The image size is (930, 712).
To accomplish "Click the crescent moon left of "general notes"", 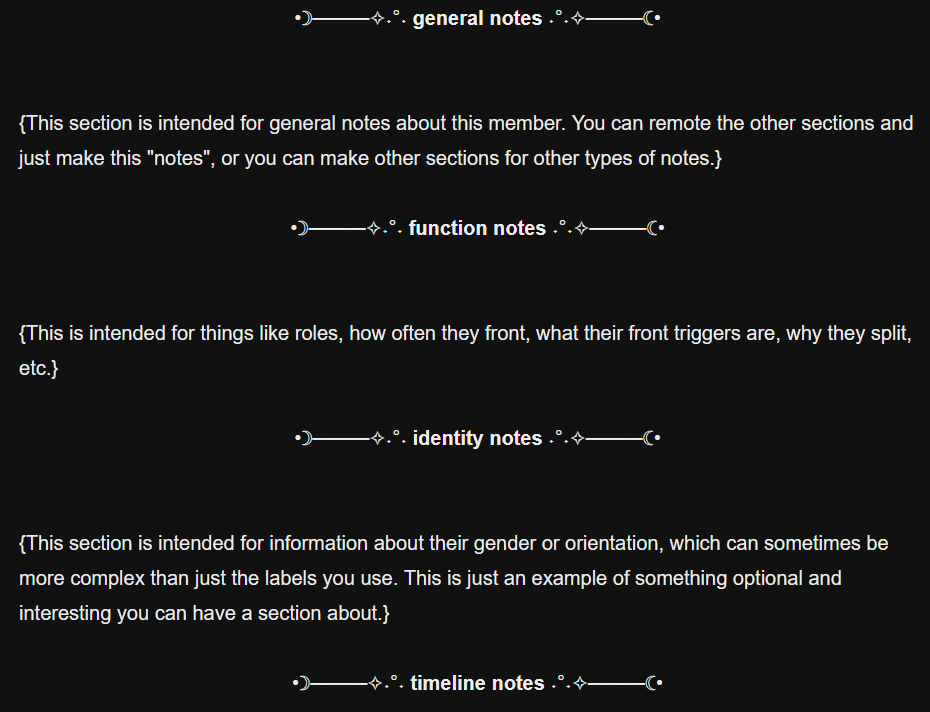I will click(x=307, y=18).
